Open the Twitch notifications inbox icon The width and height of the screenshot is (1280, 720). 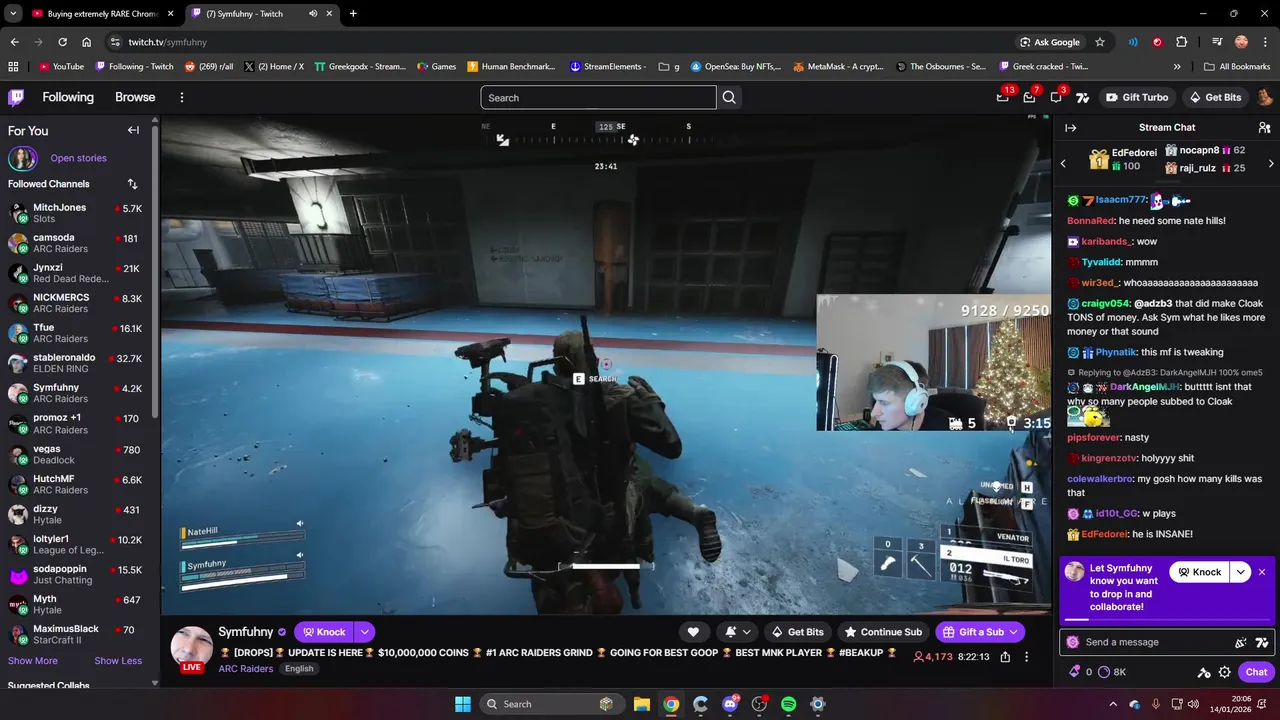coord(1029,97)
